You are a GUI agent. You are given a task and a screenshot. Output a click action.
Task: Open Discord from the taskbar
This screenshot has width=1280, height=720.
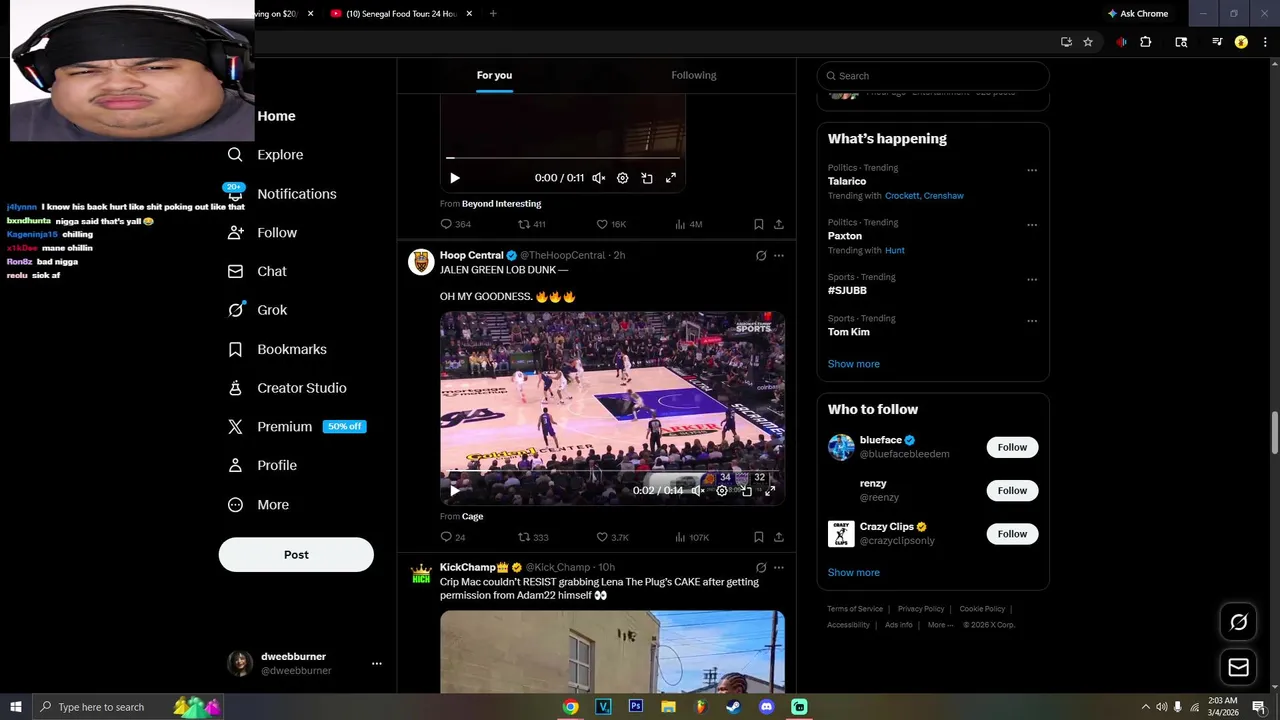(766, 707)
